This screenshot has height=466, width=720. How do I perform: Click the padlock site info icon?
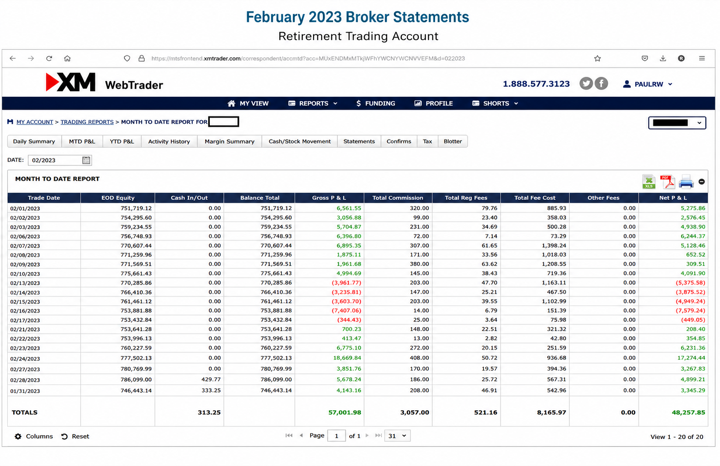[141, 58]
